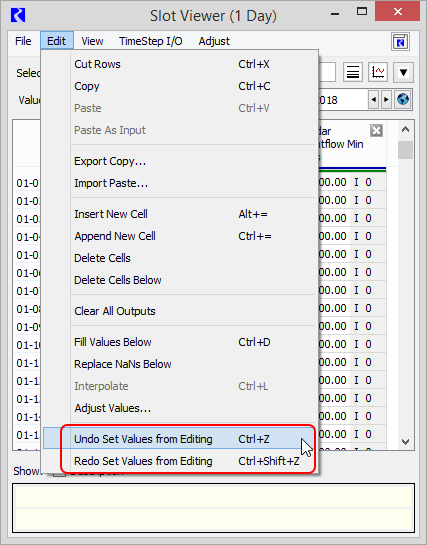The height and width of the screenshot is (545, 427).
Task: Close the Outflow Min column with the X
Action: [x=376, y=131]
